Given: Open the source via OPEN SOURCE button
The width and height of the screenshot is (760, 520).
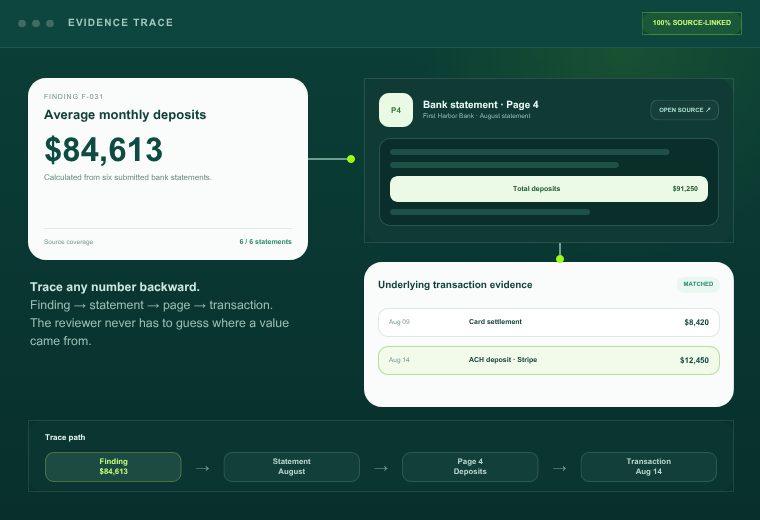Looking at the screenshot, I should click(x=684, y=110).
